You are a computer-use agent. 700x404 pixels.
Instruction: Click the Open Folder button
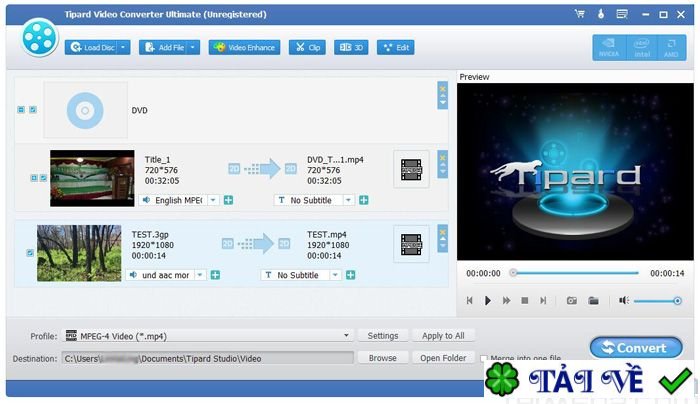(x=443, y=358)
